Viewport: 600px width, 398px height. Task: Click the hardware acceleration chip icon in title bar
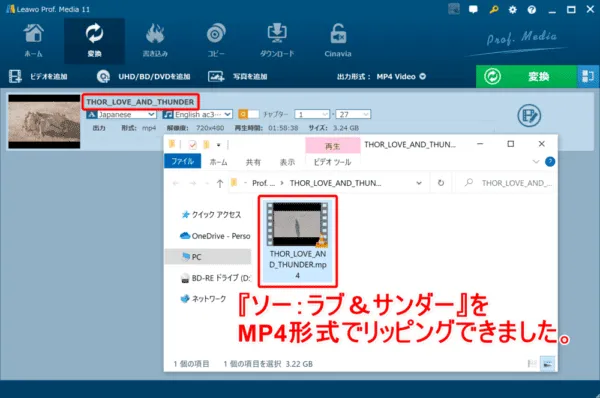(454, 9)
